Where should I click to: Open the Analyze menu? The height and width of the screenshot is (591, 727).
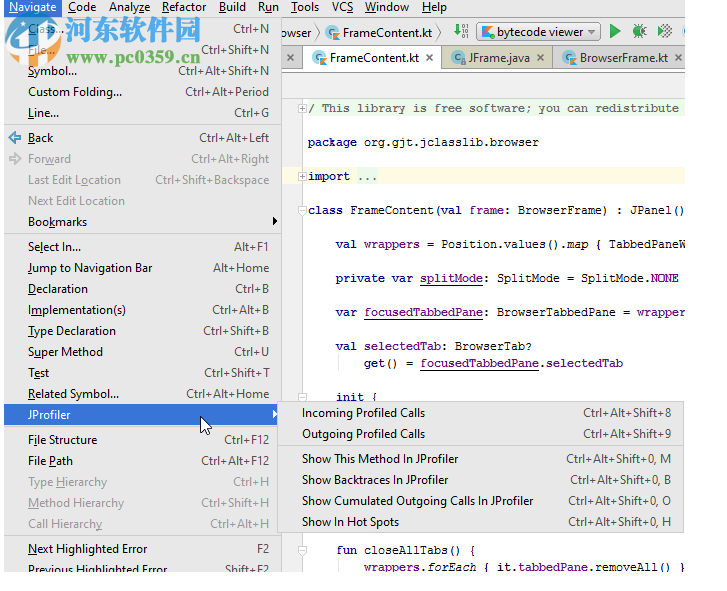[x=129, y=7]
